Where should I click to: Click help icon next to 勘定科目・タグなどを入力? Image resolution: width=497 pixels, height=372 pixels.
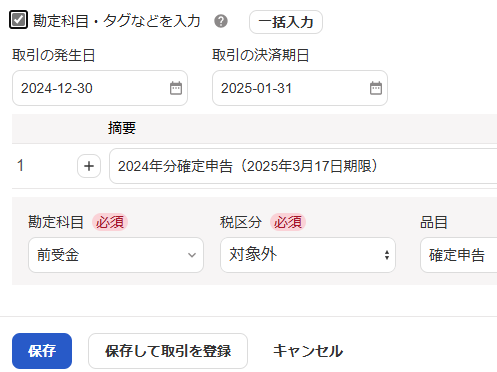pos(221,22)
